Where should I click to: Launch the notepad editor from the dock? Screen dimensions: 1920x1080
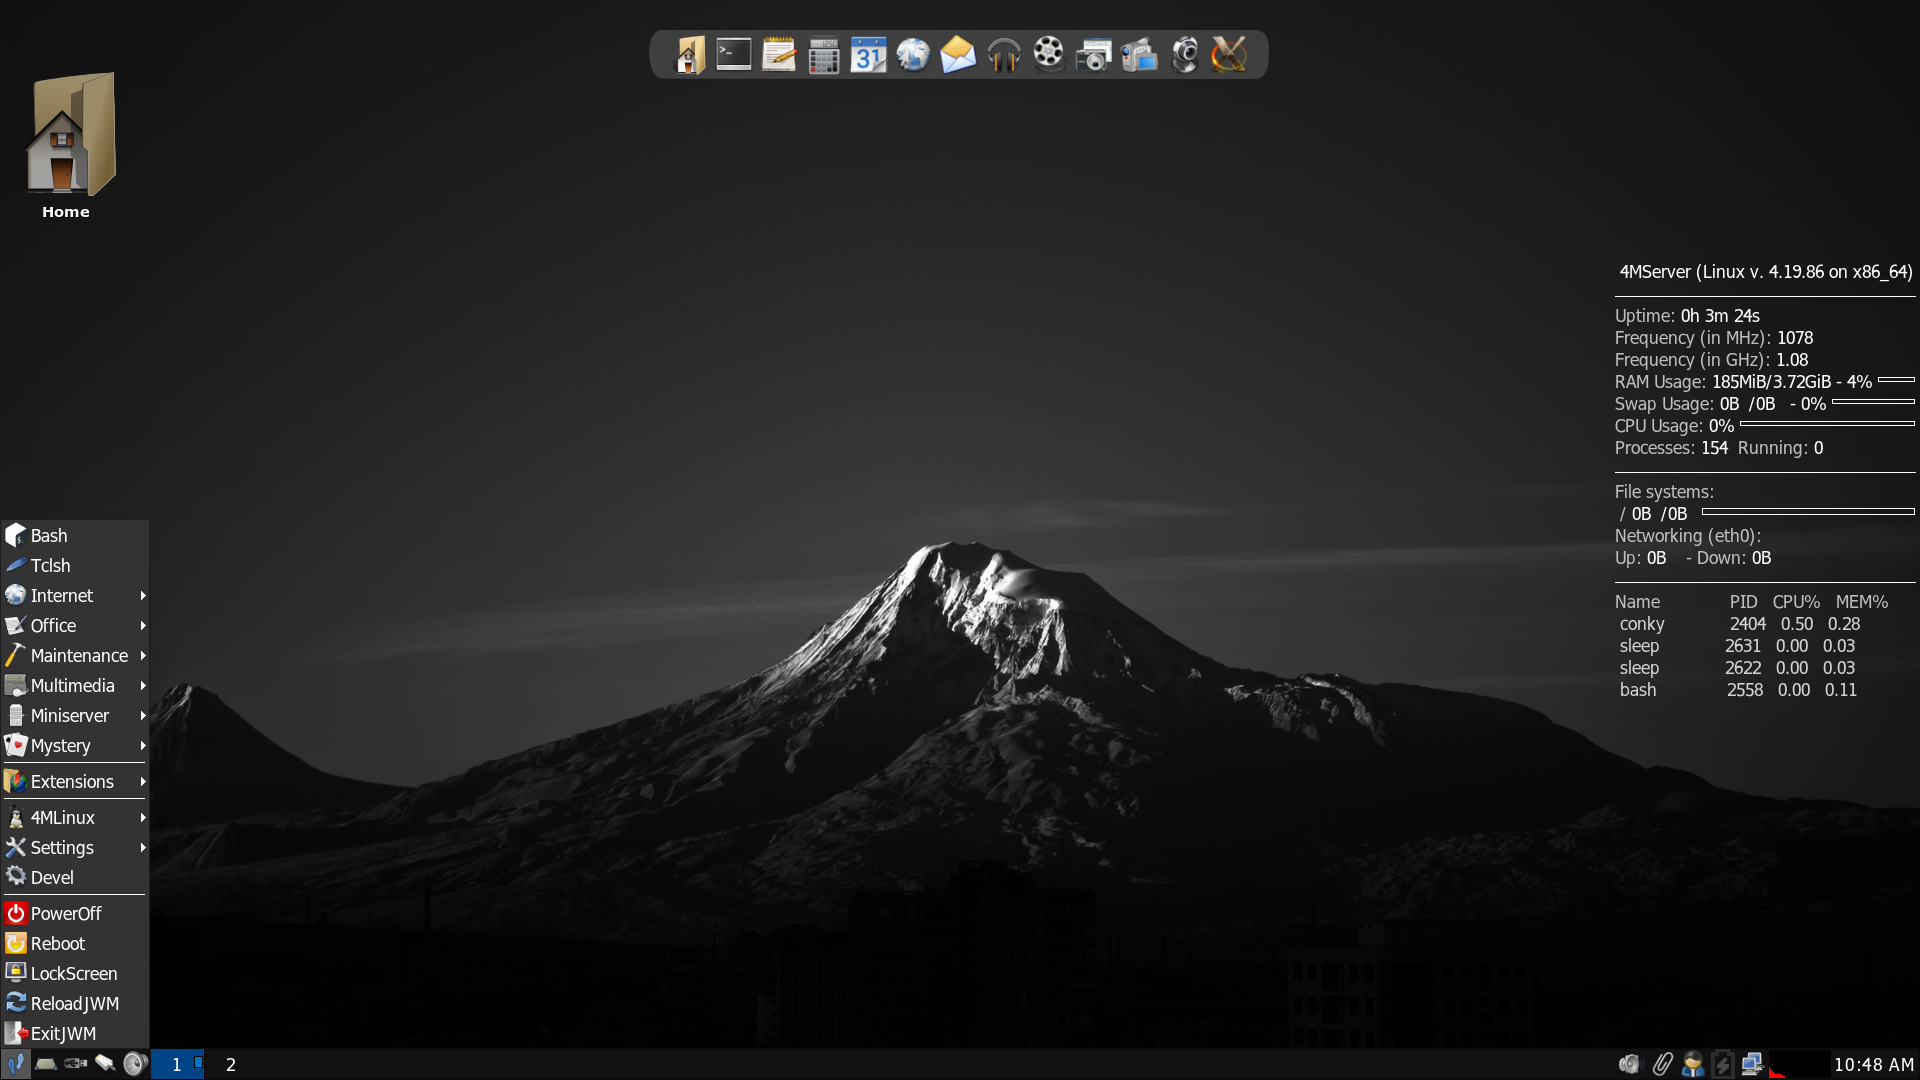[x=778, y=54]
